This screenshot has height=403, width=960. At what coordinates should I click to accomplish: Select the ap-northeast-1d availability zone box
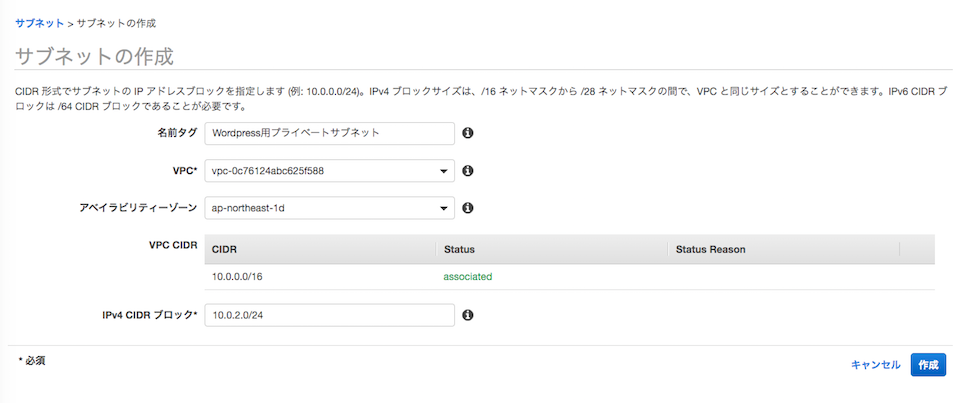[x=329, y=208]
